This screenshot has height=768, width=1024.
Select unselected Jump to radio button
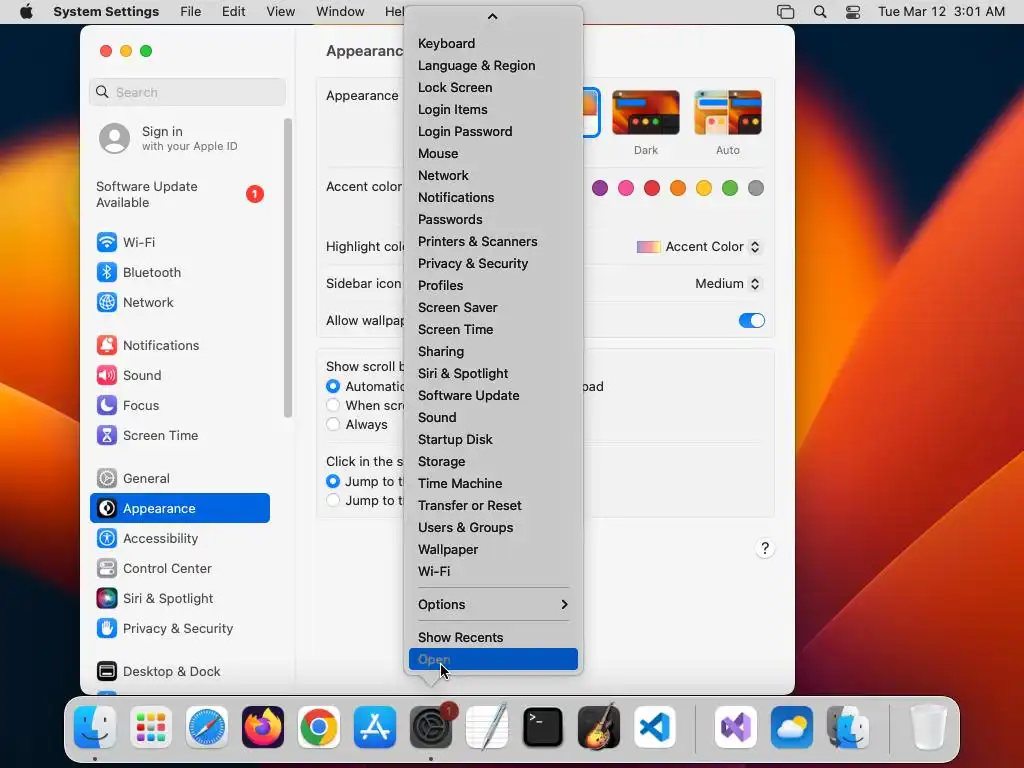(x=333, y=501)
